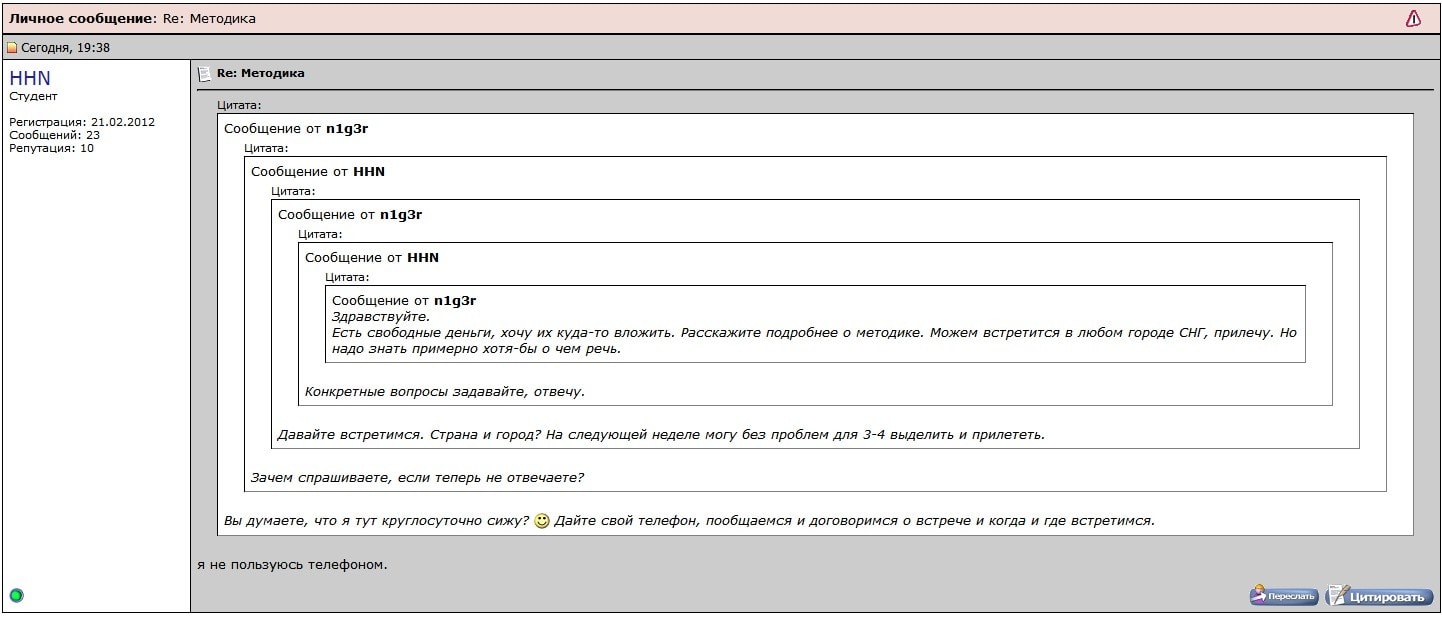The image size is (1442, 617).
Task: Click the post title Re: Методика
Action: (261, 73)
